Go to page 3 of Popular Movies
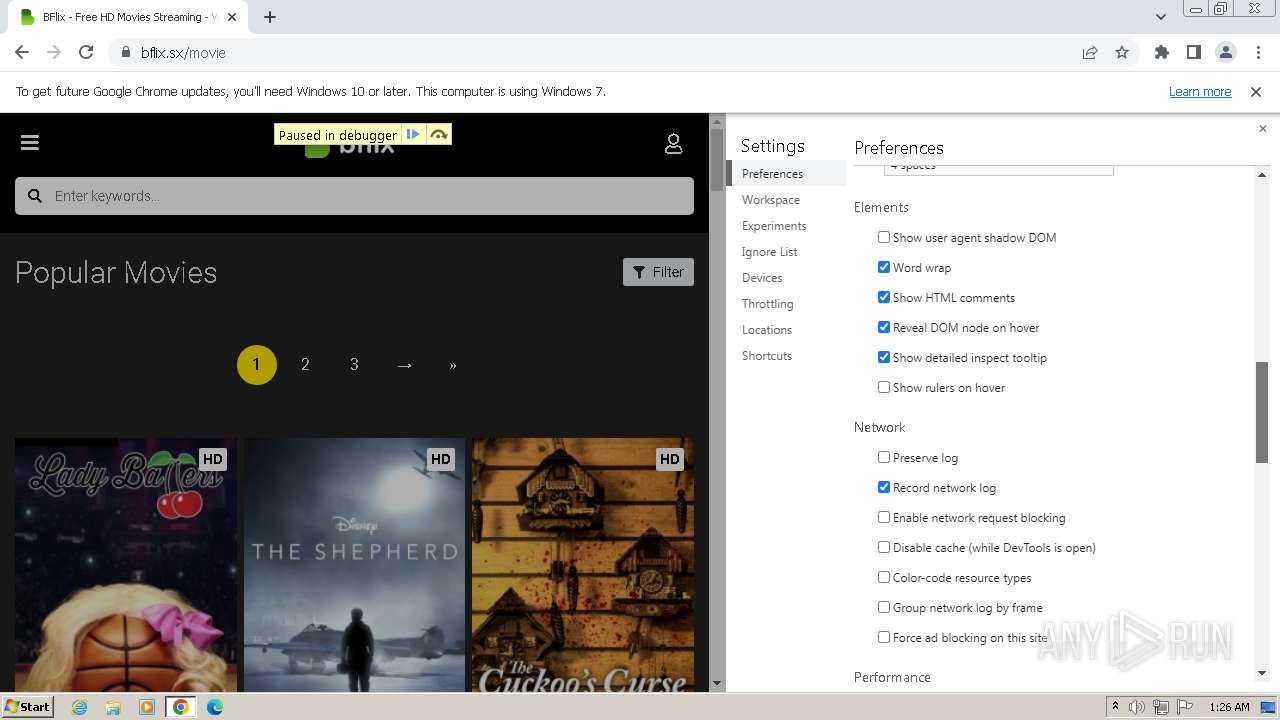 (354, 365)
